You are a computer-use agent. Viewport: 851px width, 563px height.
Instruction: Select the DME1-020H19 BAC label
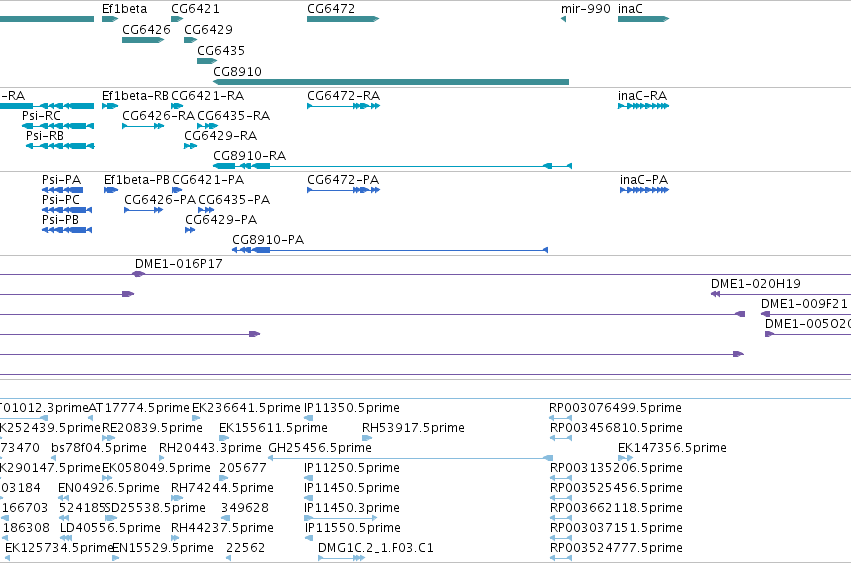pyautogui.click(x=756, y=284)
